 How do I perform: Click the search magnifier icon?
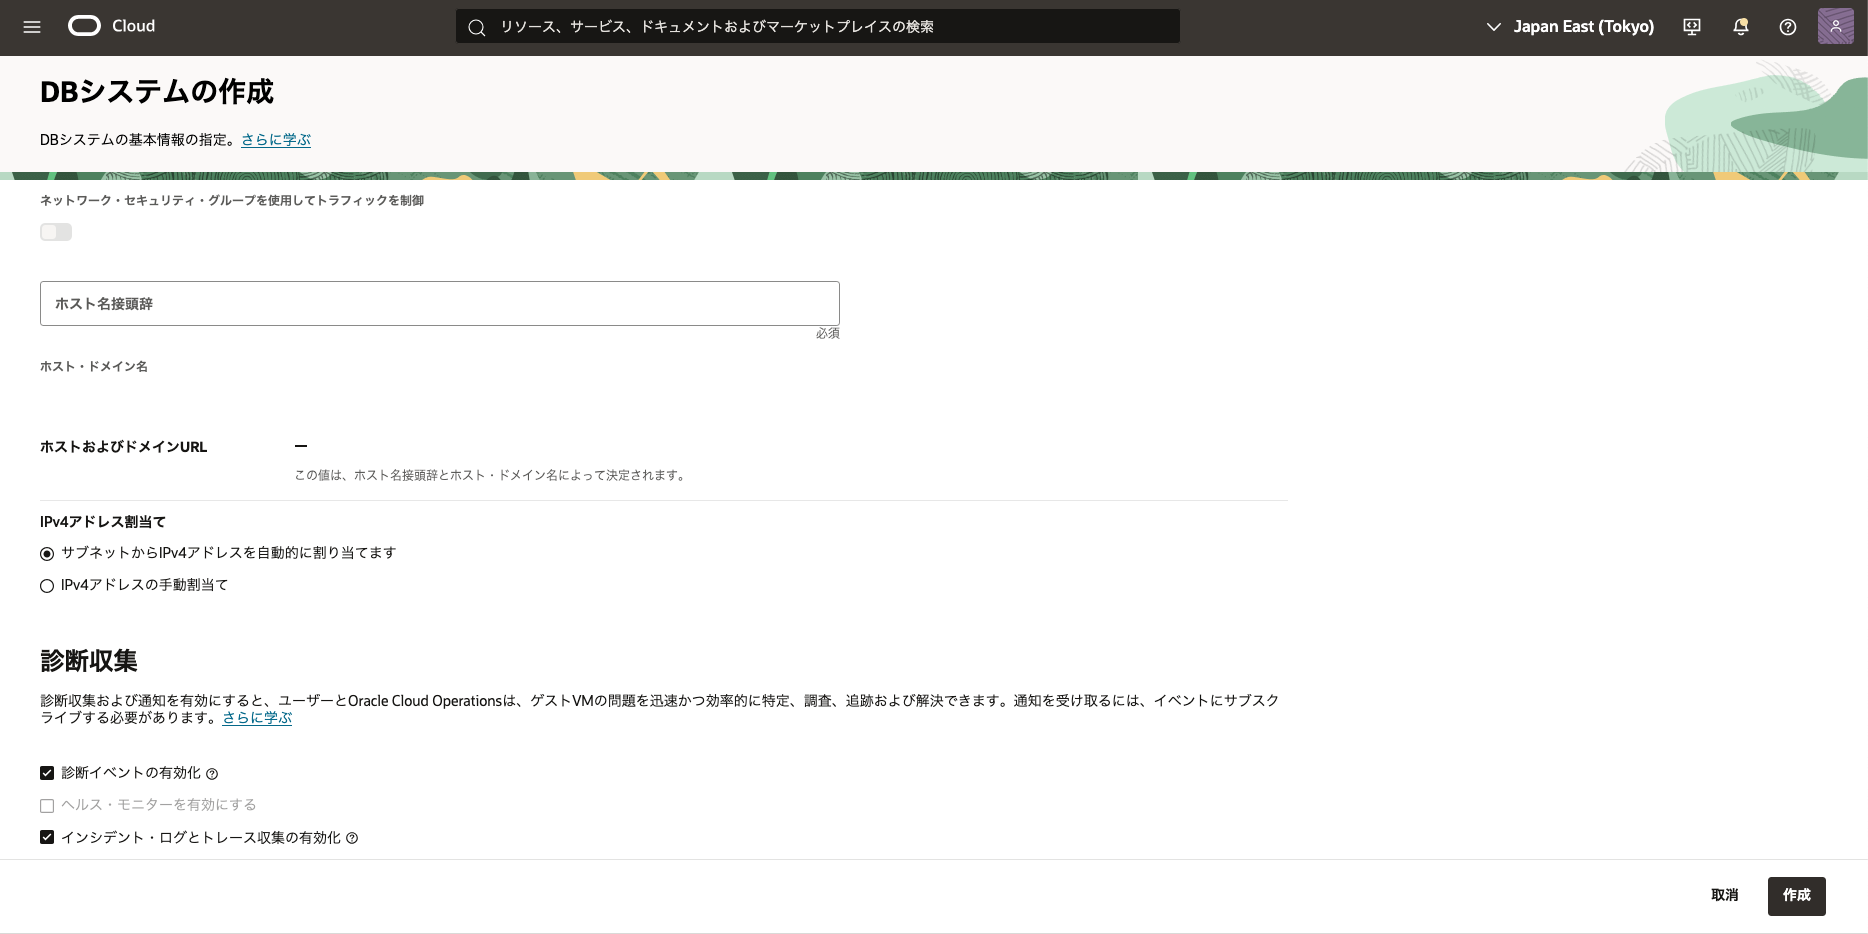point(477,27)
